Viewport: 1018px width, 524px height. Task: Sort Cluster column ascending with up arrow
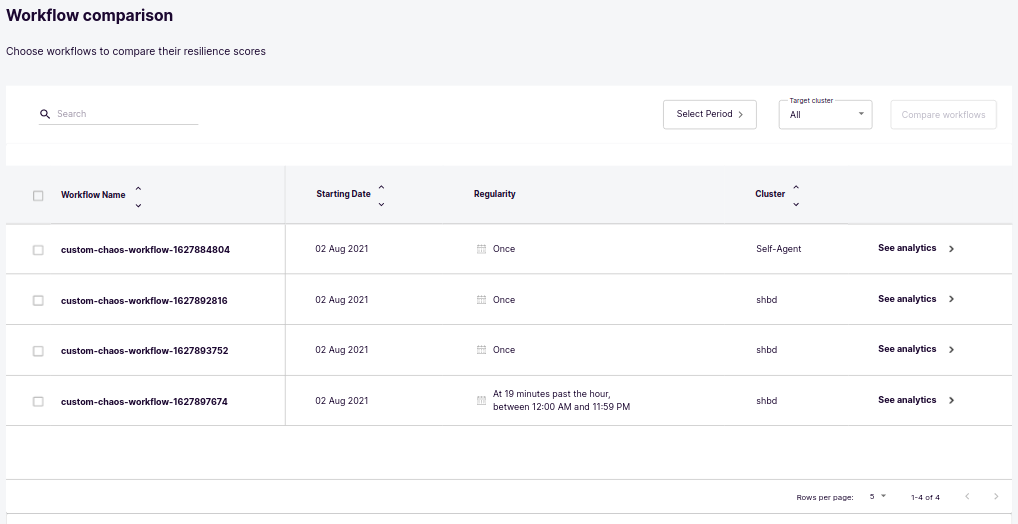pos(796,187)
